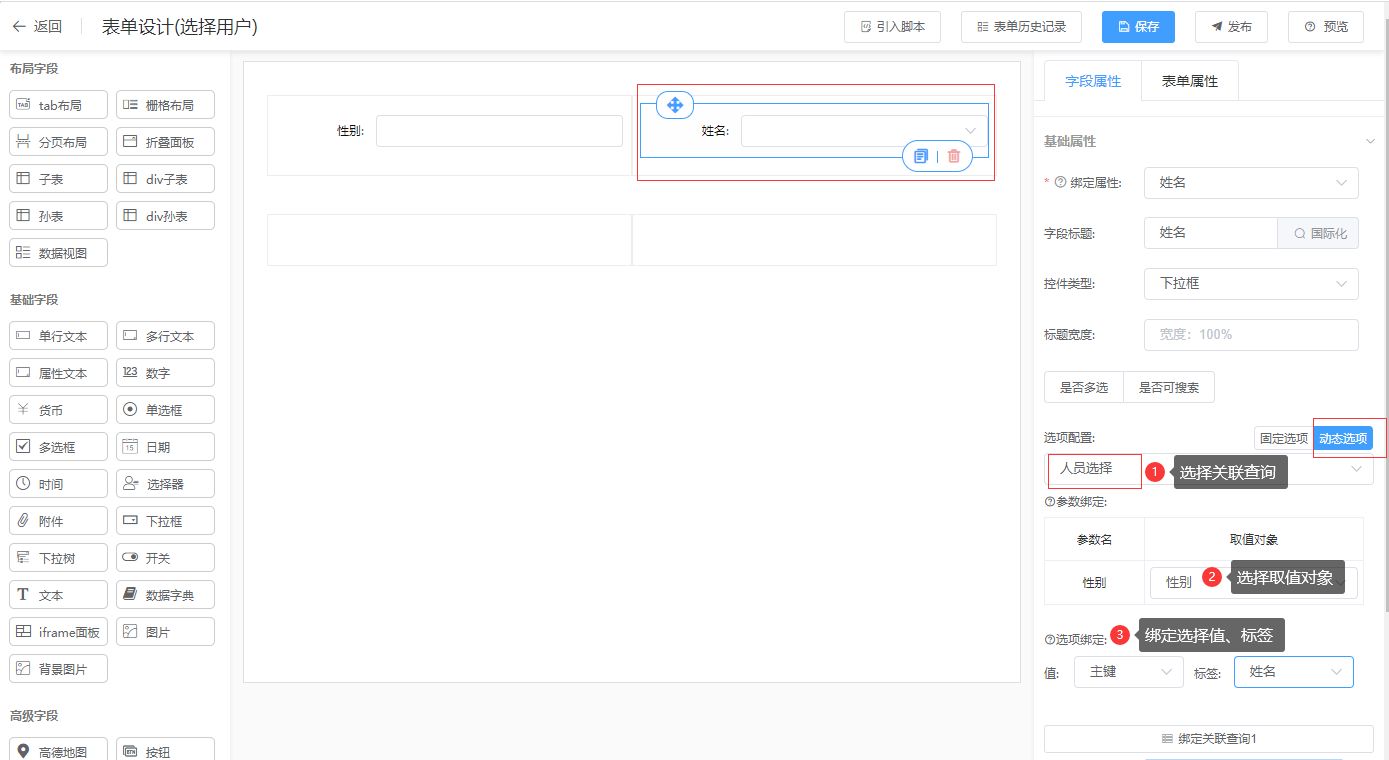1389x760 pixels.
Task: Add the 附件 attachment field
Action: (x=59, y=521)
